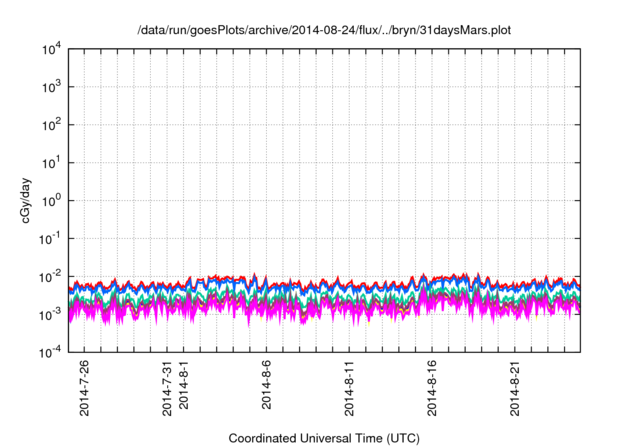640x448 pixels.
Task: Select the cGy/day y-axis label
Action: [26, 200]
